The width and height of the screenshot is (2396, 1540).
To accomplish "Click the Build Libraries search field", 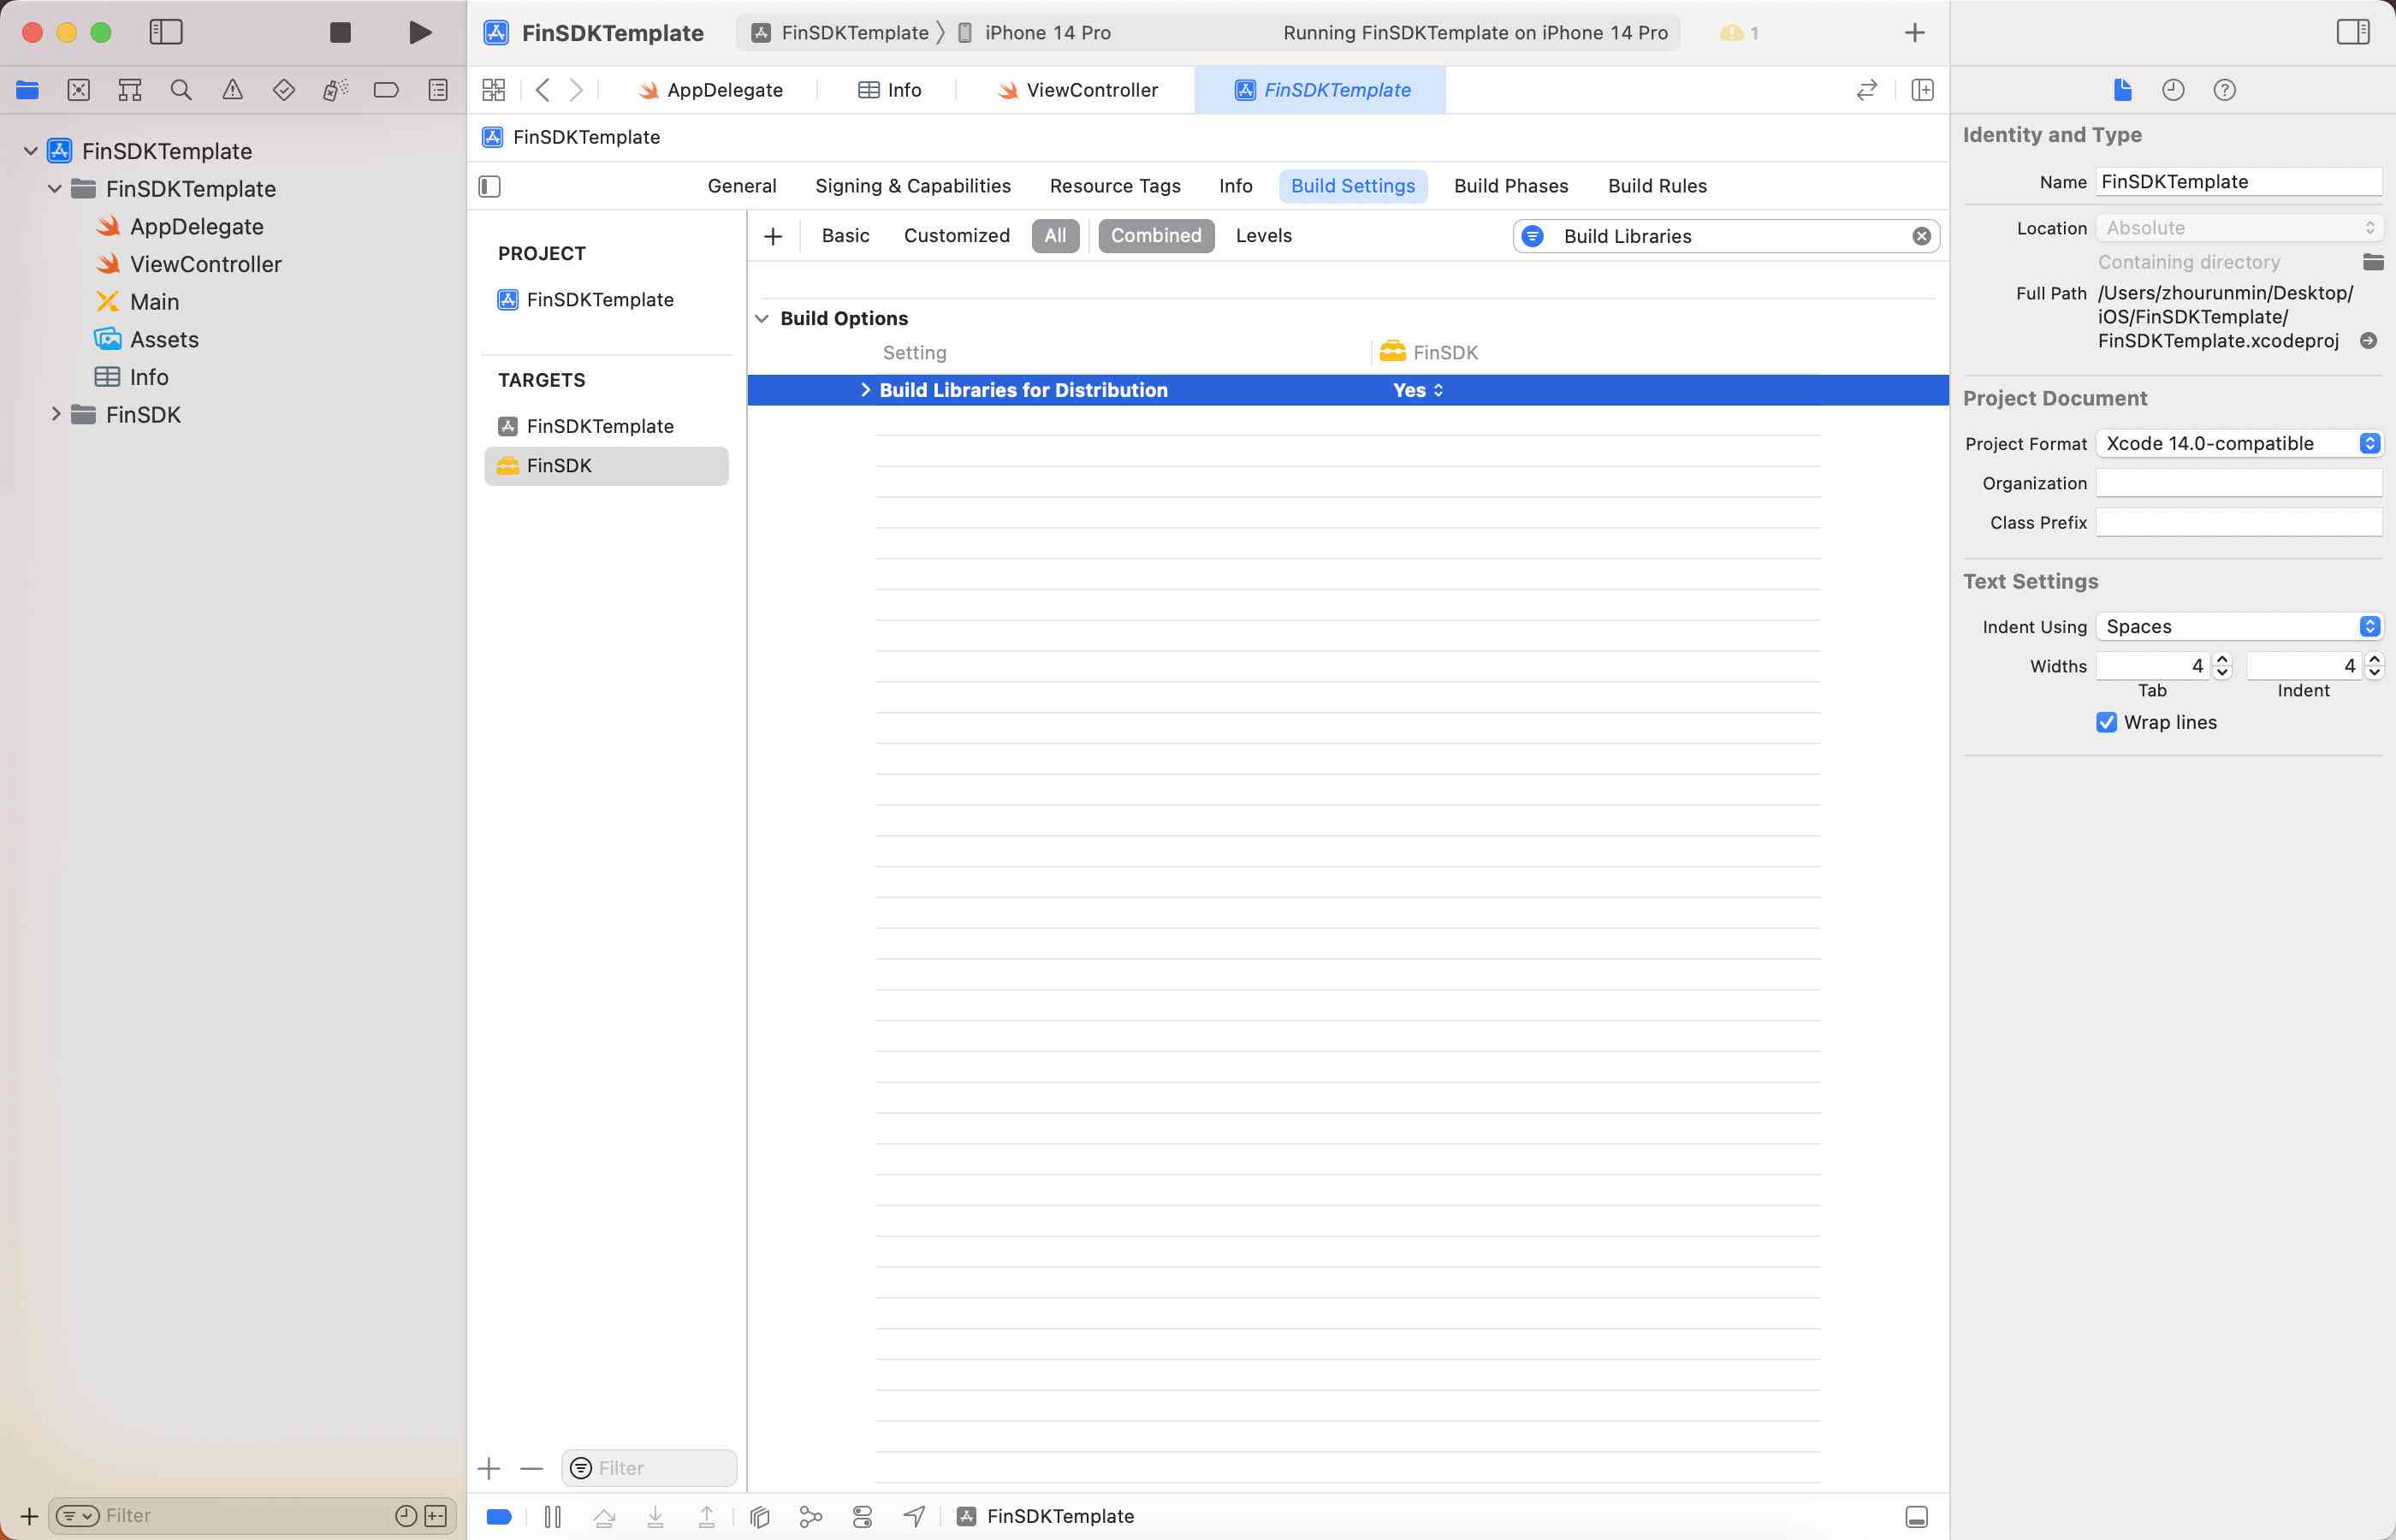I will [x=1728, y=236].
